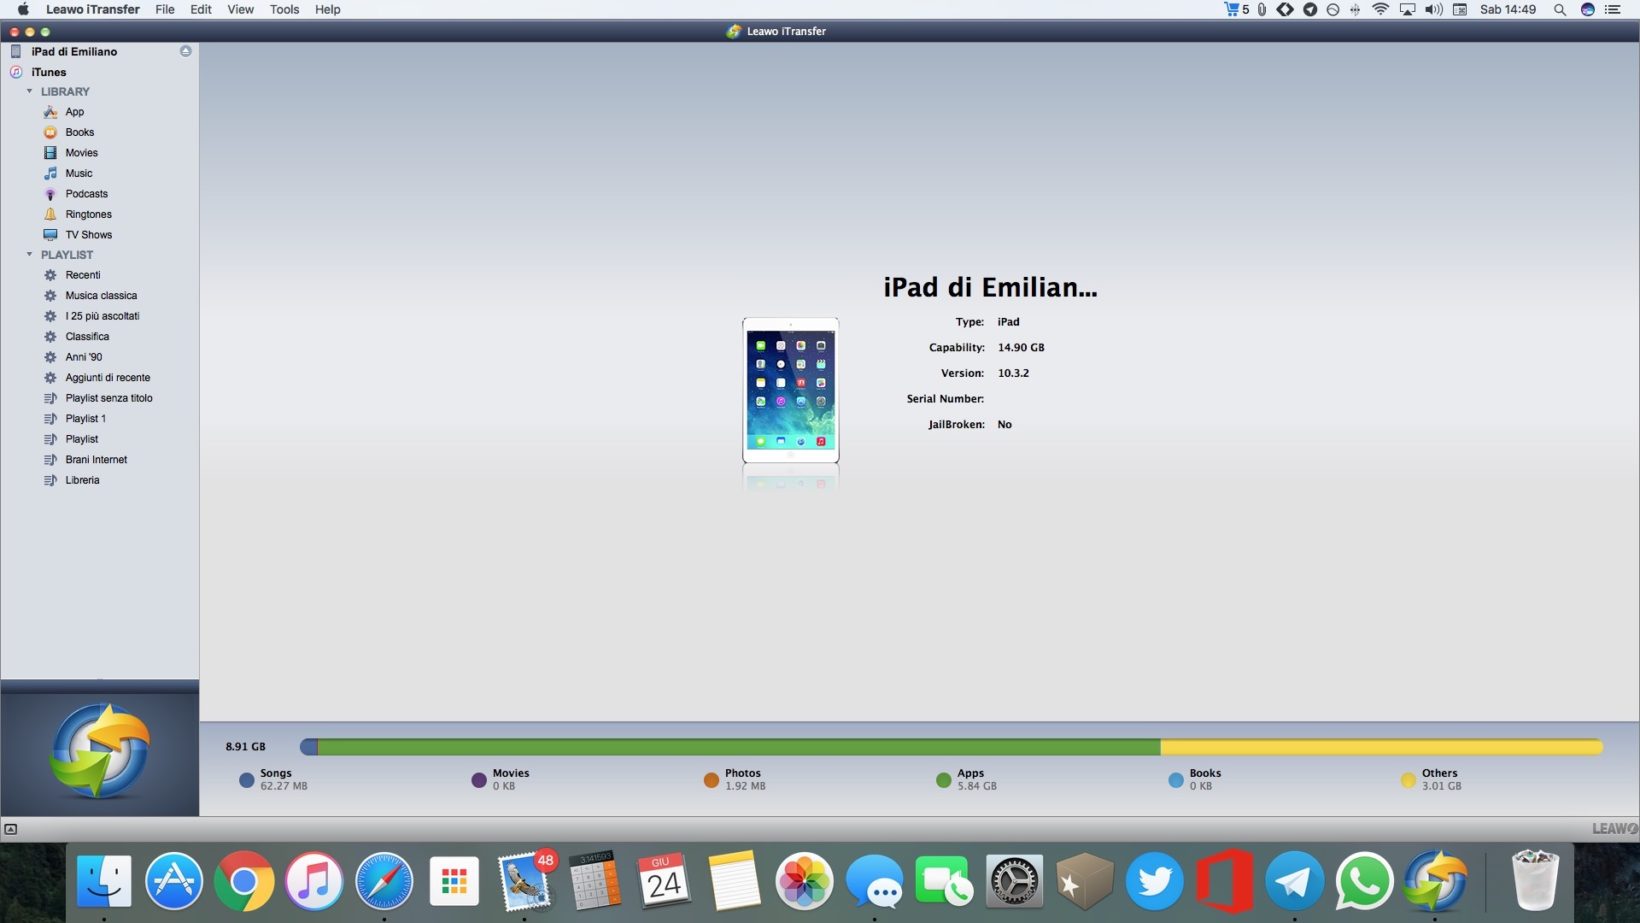Image resolution: width=1640 pixels, height=923 pixels.
Task: Click the green Apps storage bar segment
Action: point(739,747)
